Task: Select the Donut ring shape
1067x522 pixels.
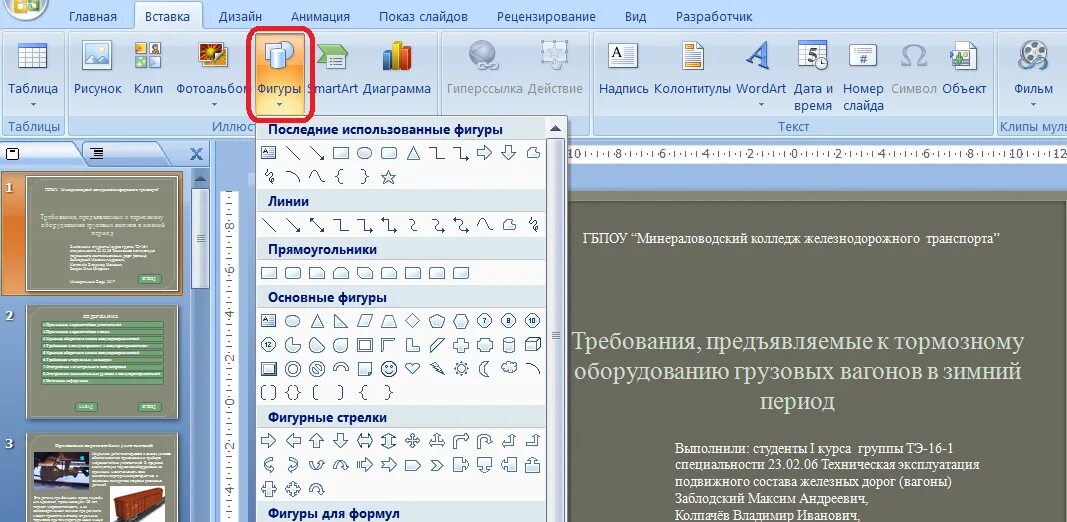Action: [293, 369]
